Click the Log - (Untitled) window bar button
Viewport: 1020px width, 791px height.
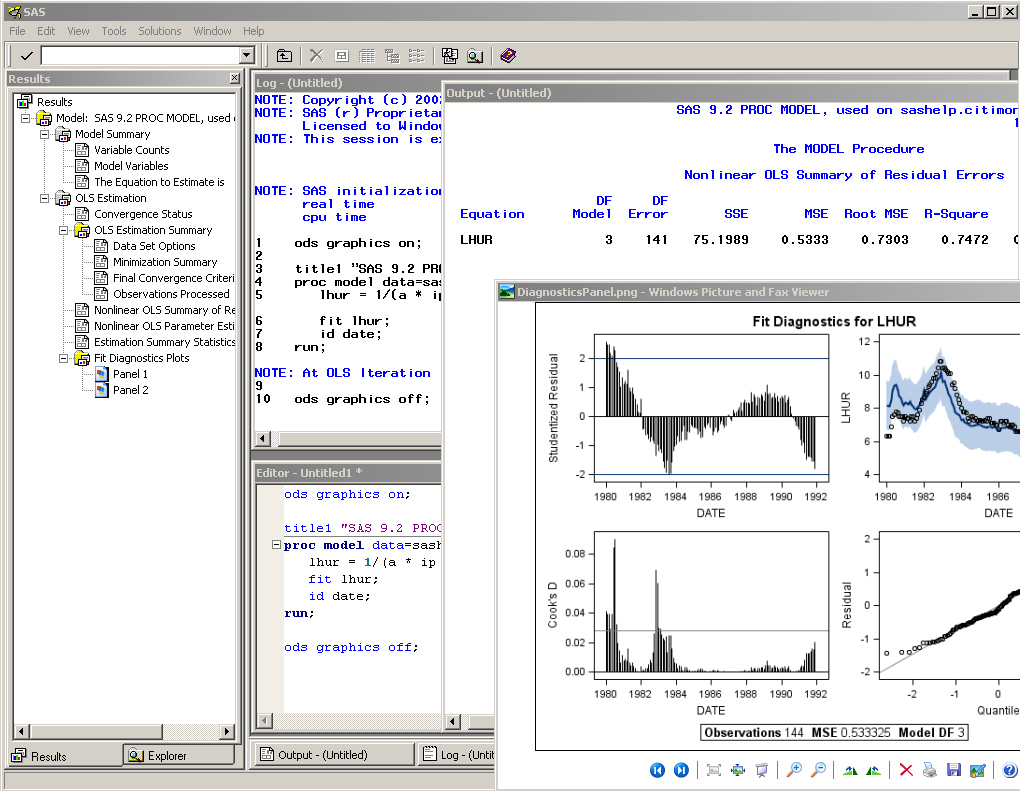(457, 755)
